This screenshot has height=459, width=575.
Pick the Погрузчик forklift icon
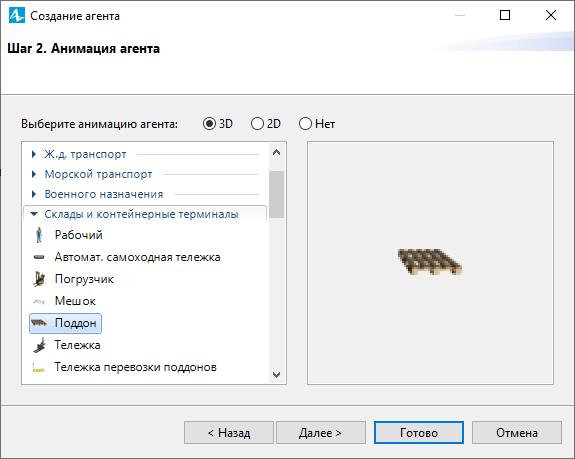[x=39, y=279]
